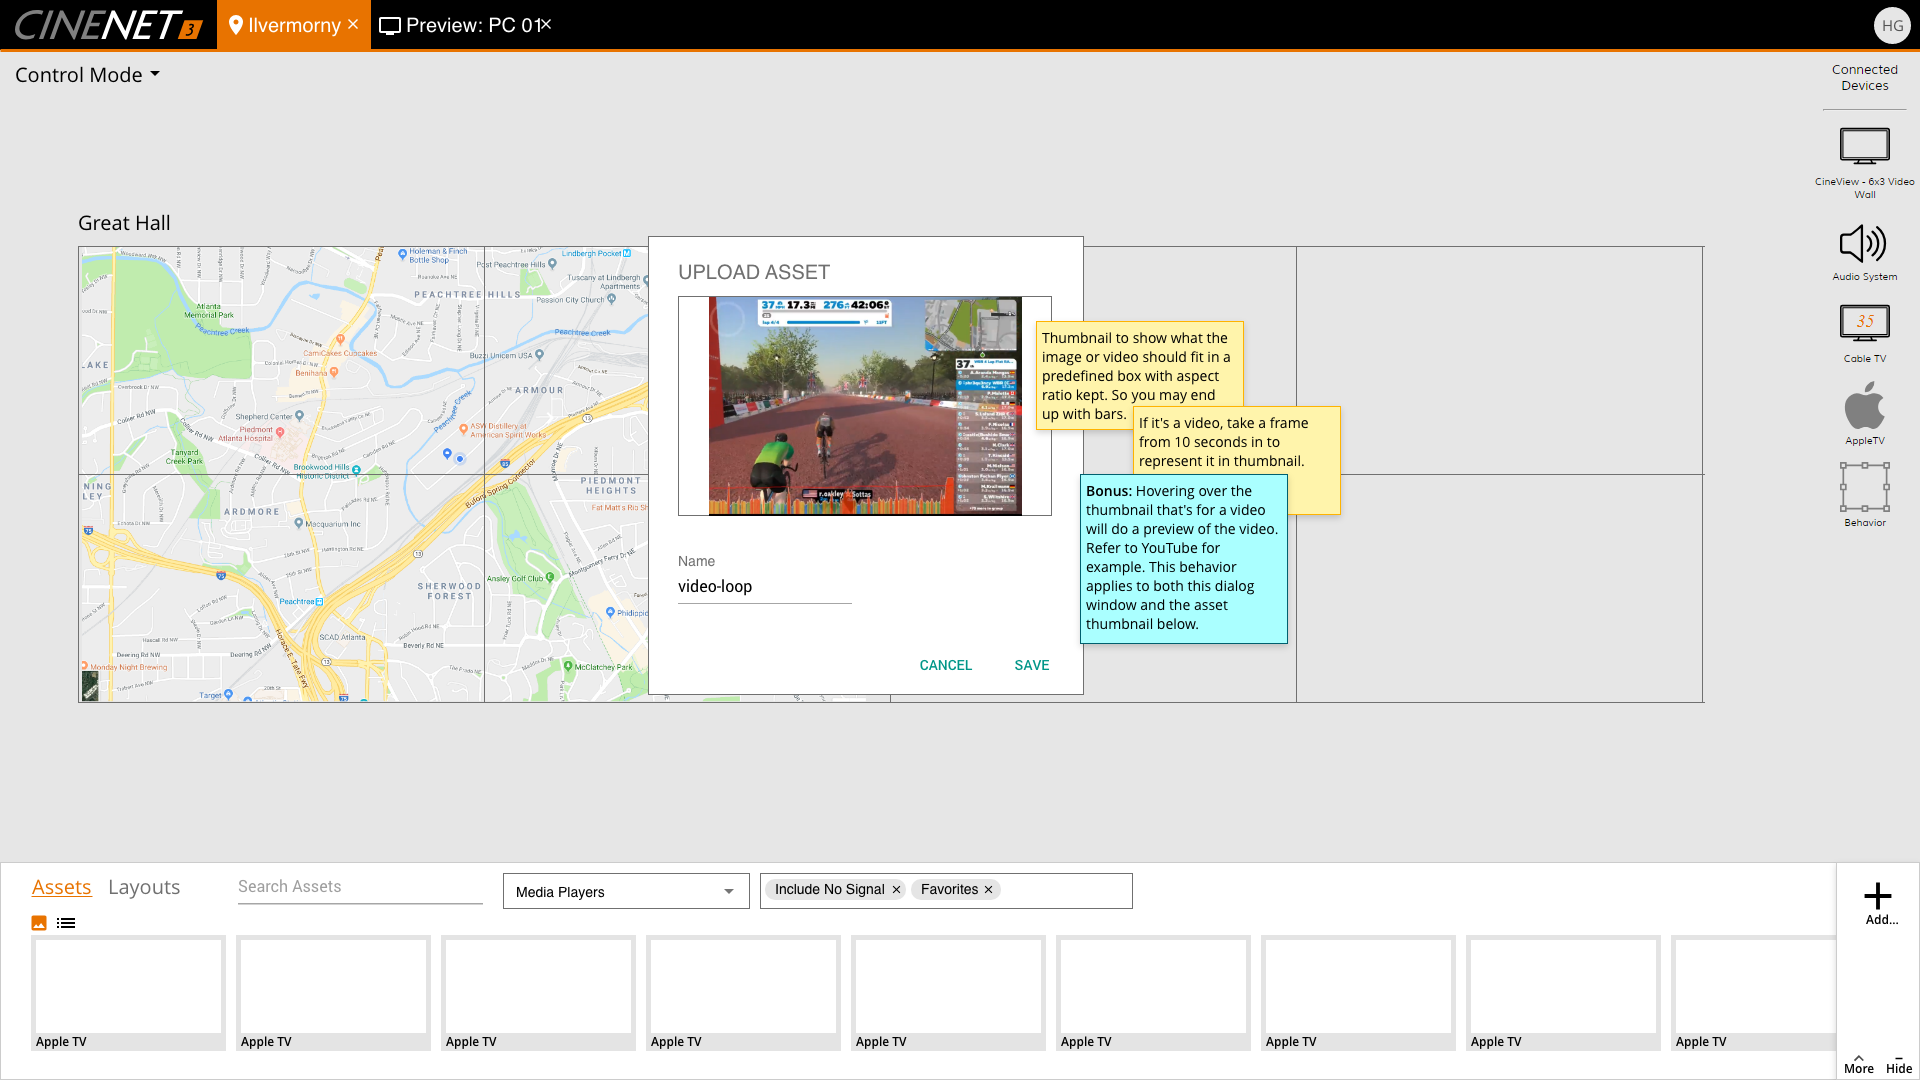Cancel the Upload Asset dialog
This screenshot has width=1920, height=1080.
[x=945, y=666]
